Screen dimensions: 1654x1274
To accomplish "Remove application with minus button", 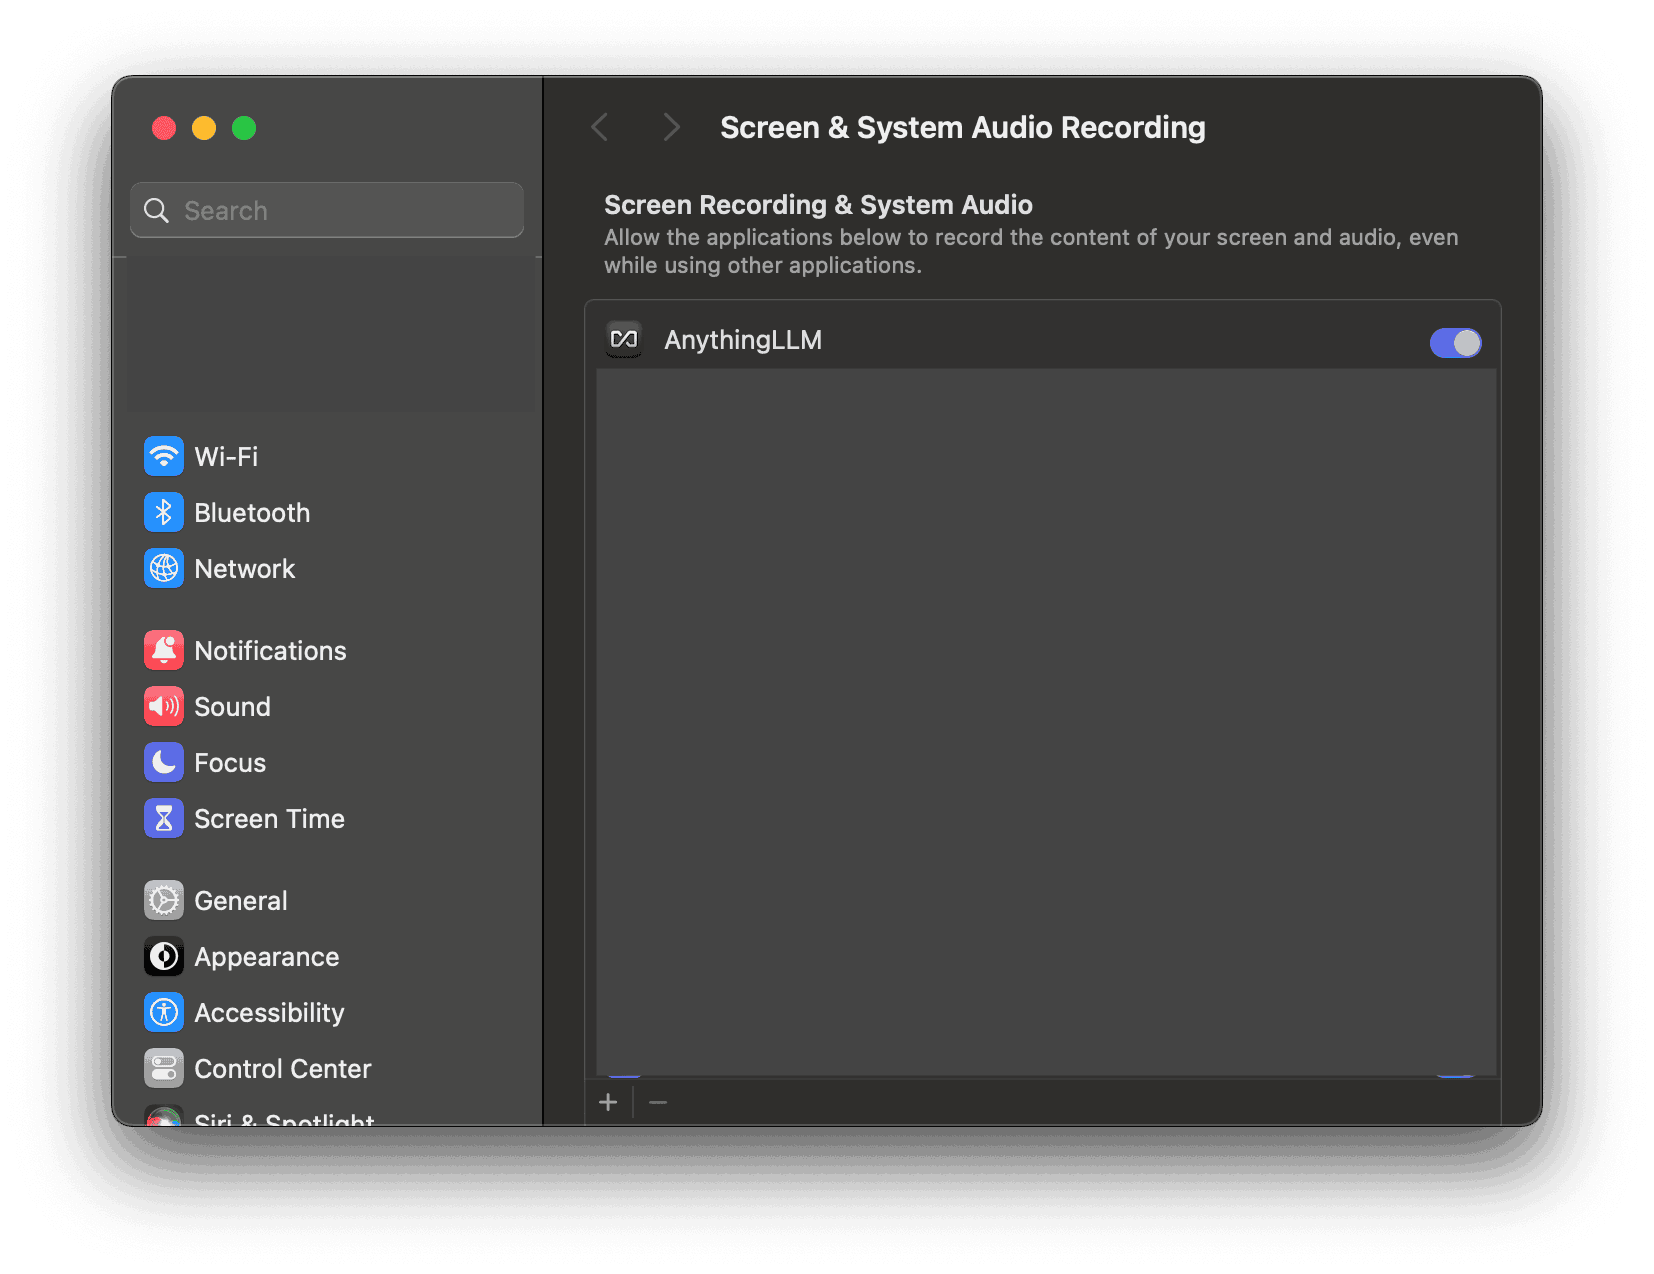I will click(658, 1102).
